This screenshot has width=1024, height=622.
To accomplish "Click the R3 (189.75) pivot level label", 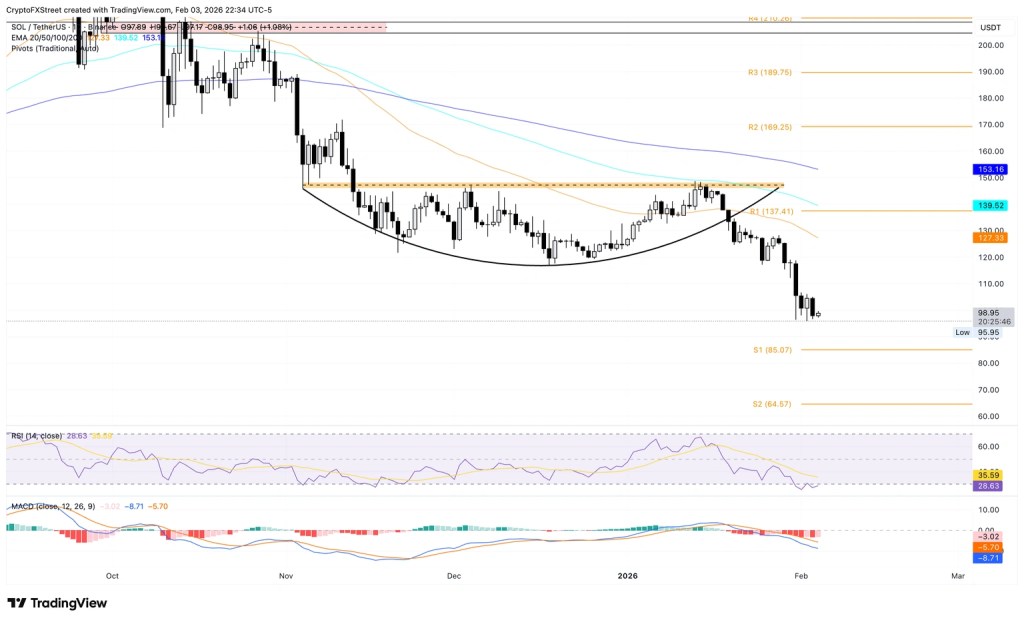I will 770,72.
